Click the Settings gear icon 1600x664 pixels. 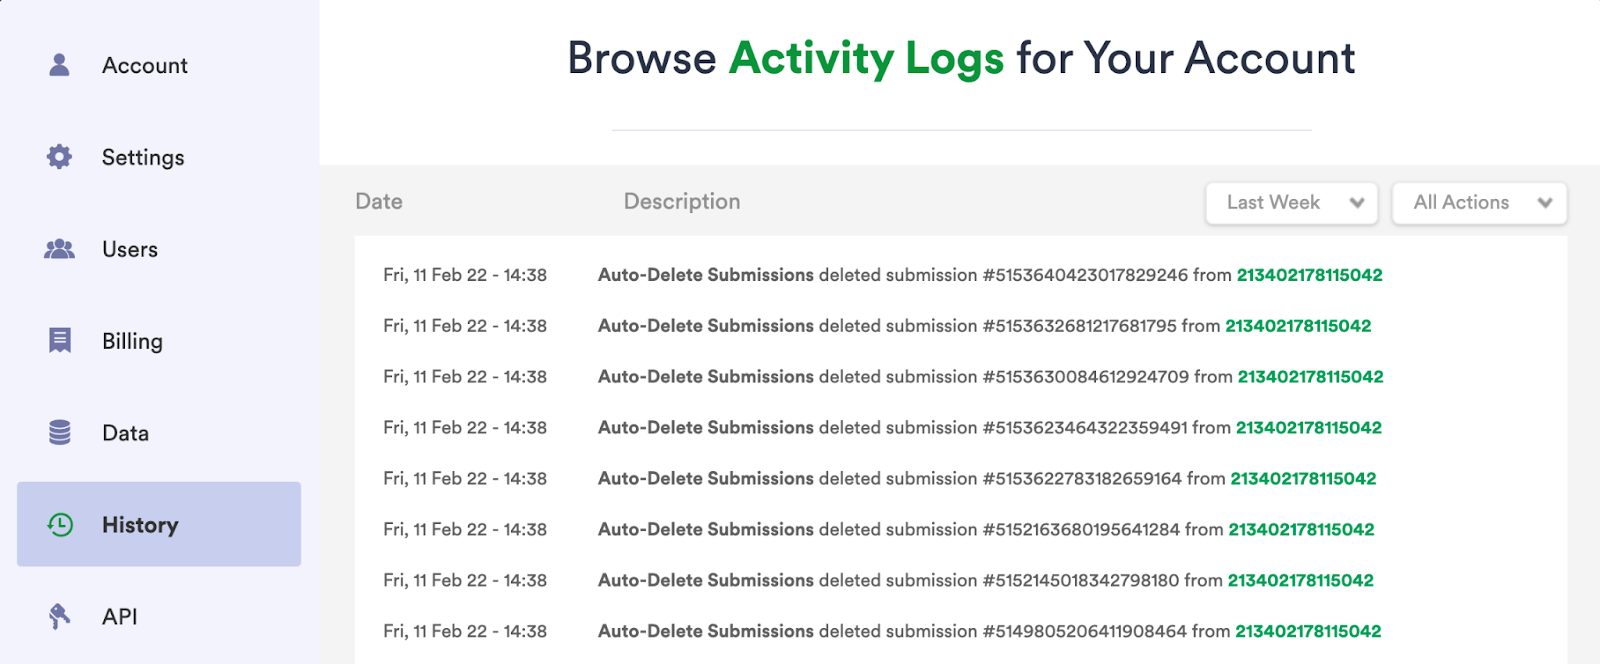(x=60, y=157)
